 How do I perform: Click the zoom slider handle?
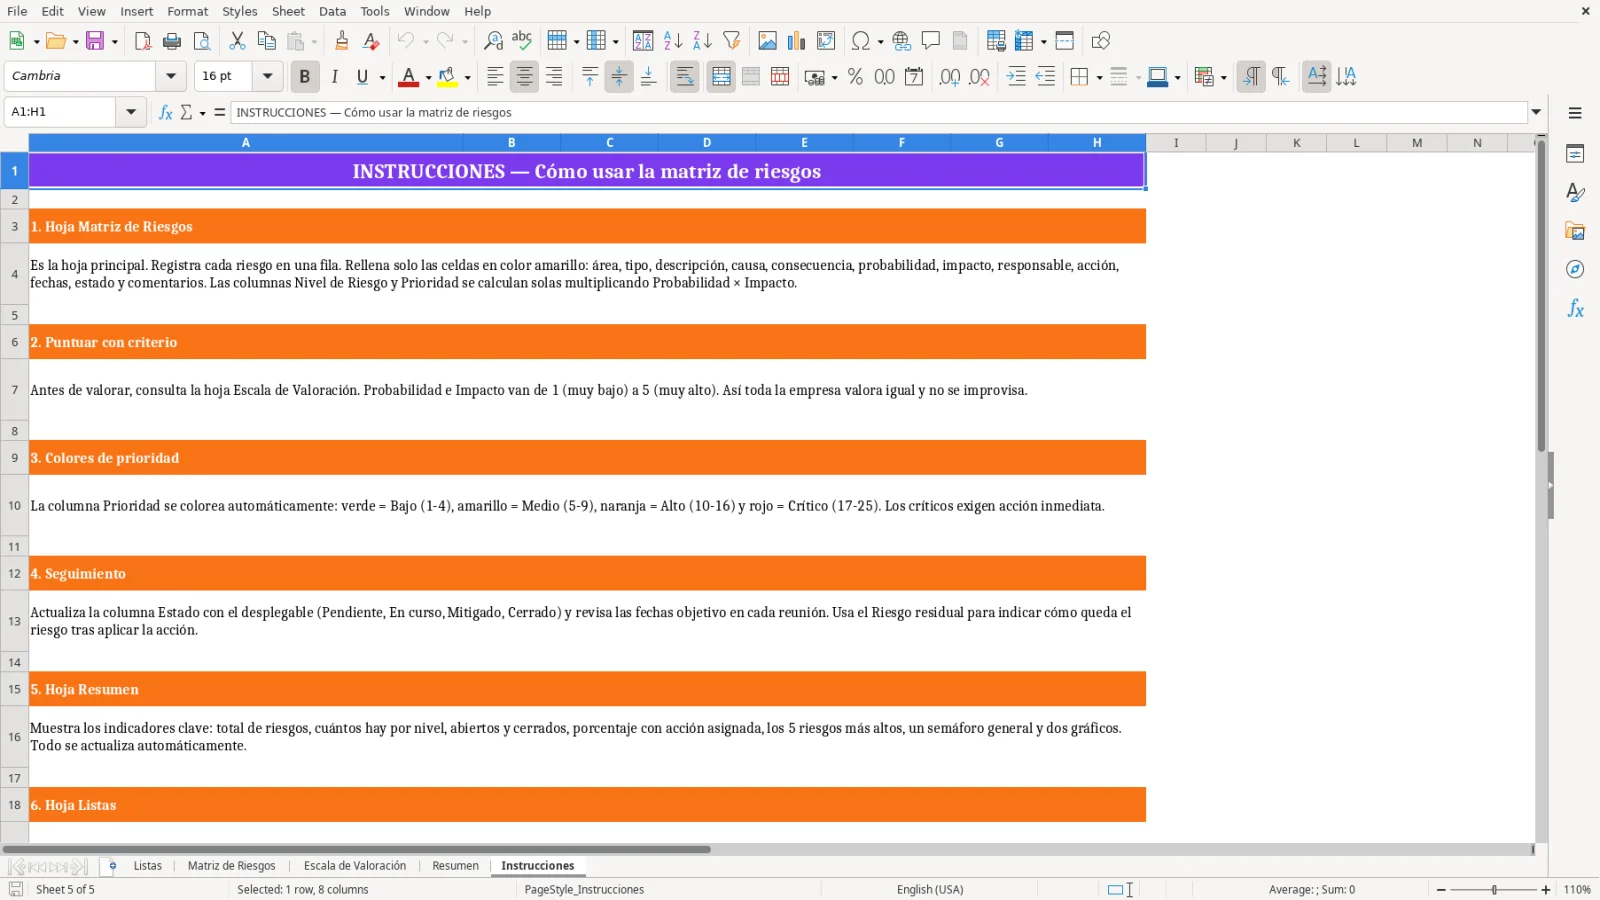(1494, 889)
